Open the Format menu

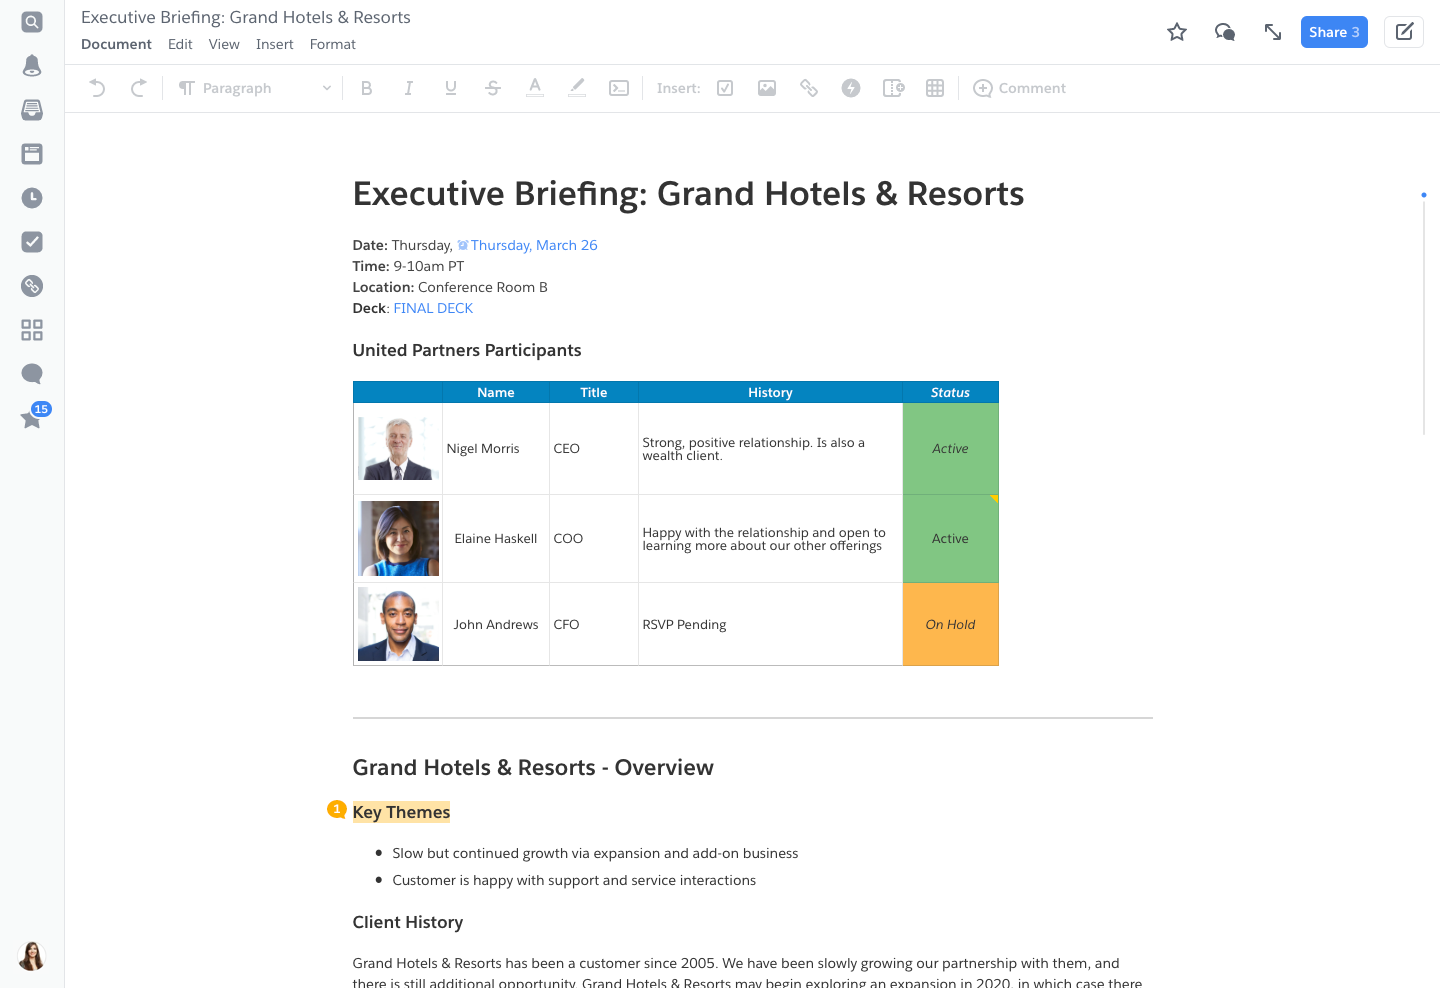[332, 44]
